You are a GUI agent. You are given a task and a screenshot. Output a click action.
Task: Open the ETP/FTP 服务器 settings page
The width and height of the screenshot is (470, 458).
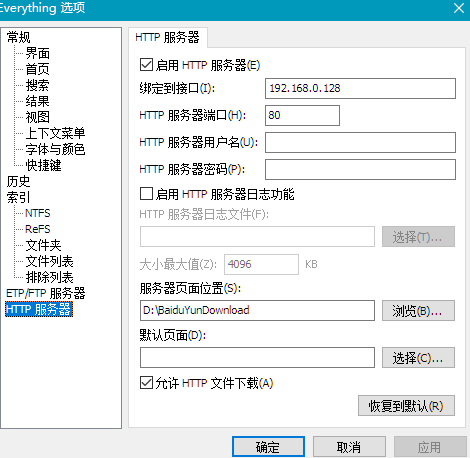46,293
